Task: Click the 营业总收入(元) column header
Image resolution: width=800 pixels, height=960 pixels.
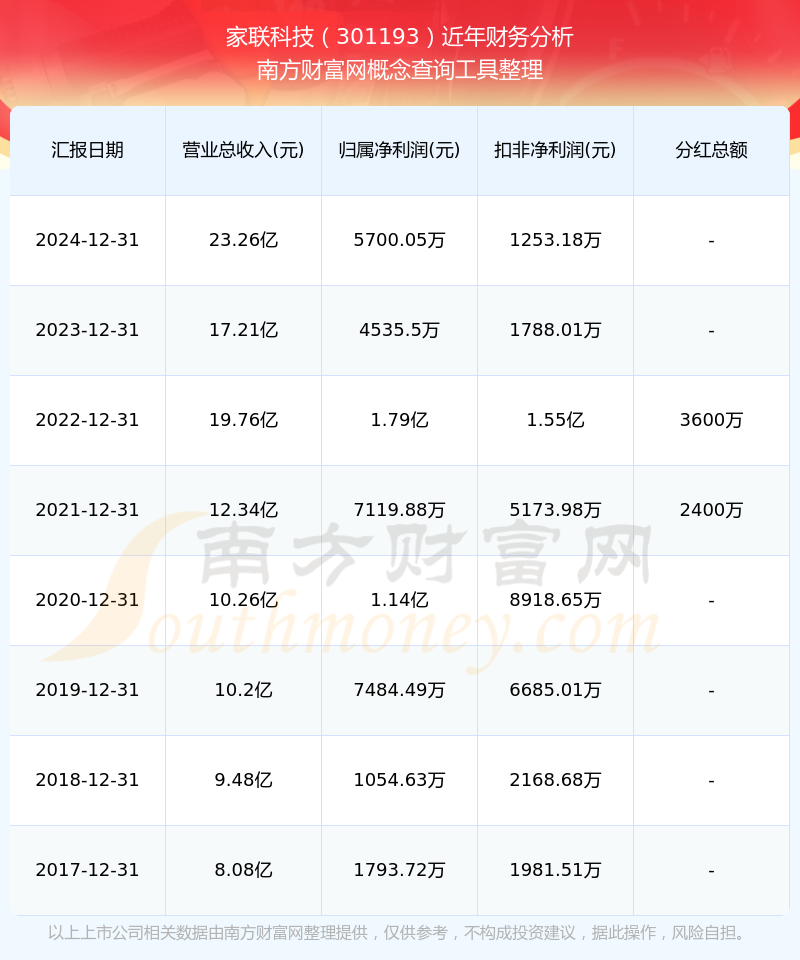Action: click(244, 150)
